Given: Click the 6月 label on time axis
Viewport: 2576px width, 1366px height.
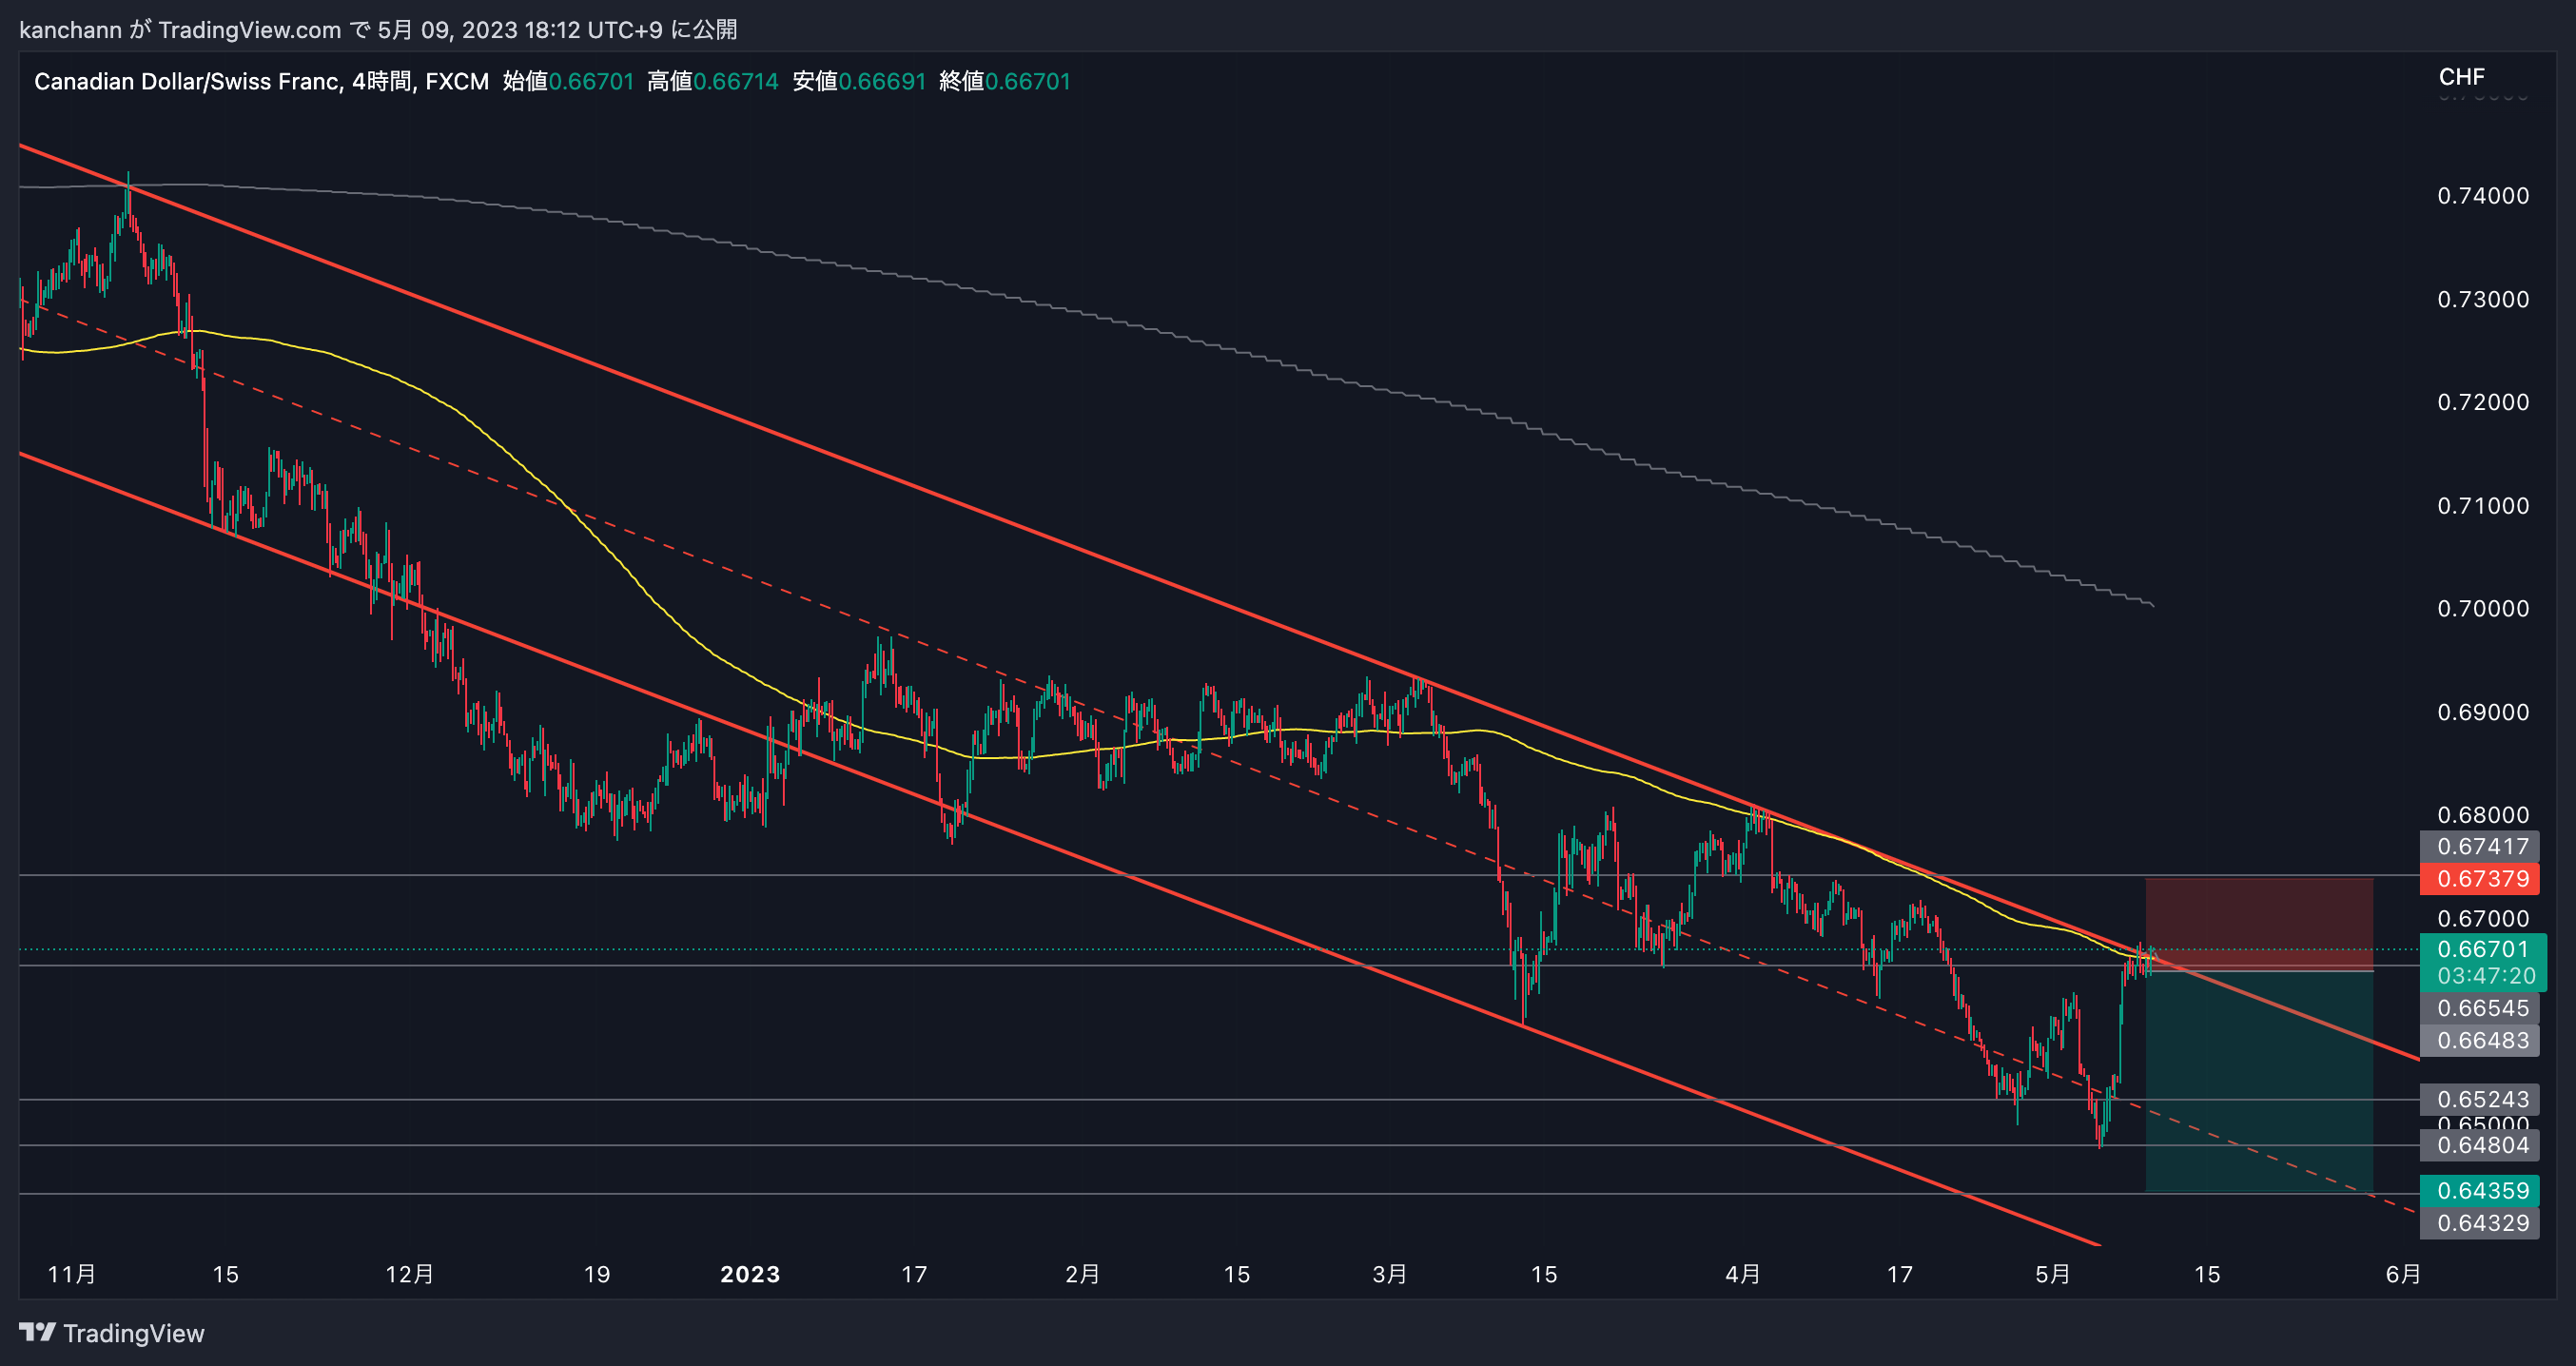Looking at the screenshot, I should [2403, 1274].
